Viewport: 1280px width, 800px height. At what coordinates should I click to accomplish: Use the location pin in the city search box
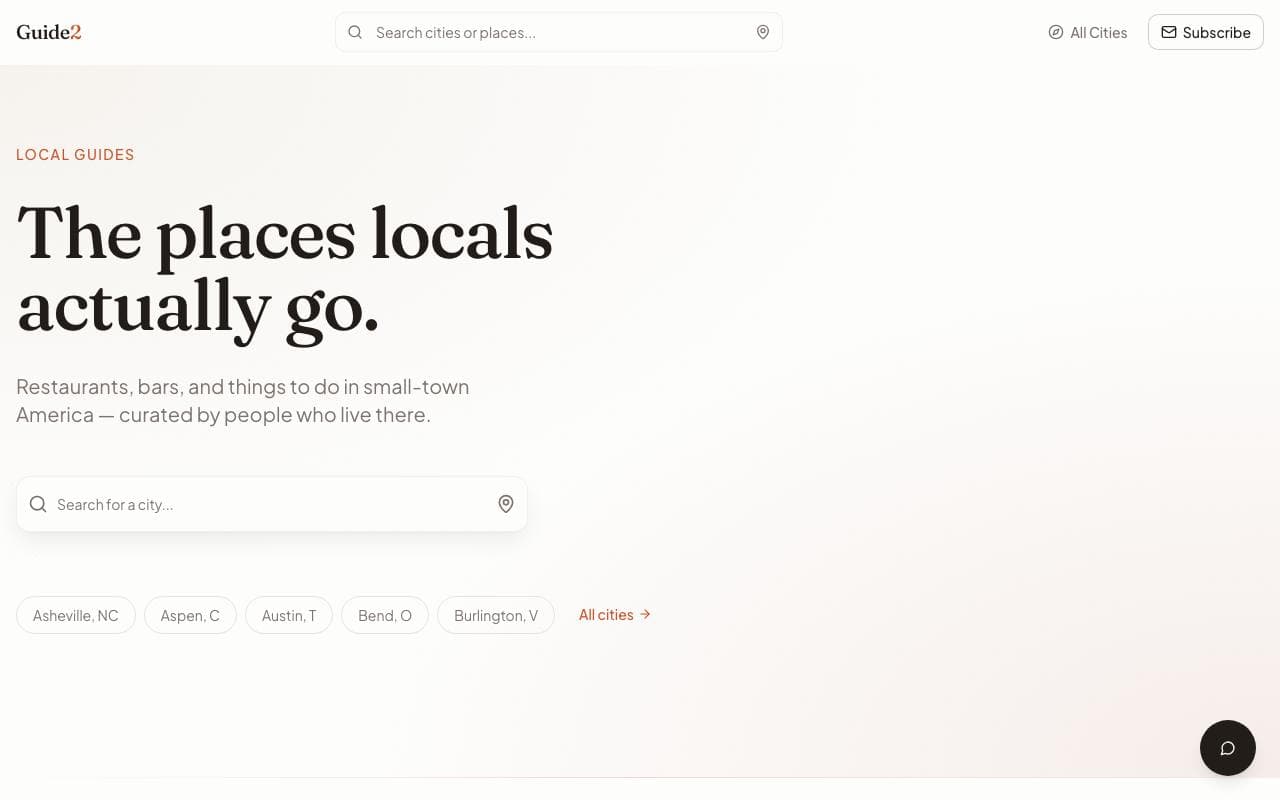pyautogui.click(x=506, y=504)
